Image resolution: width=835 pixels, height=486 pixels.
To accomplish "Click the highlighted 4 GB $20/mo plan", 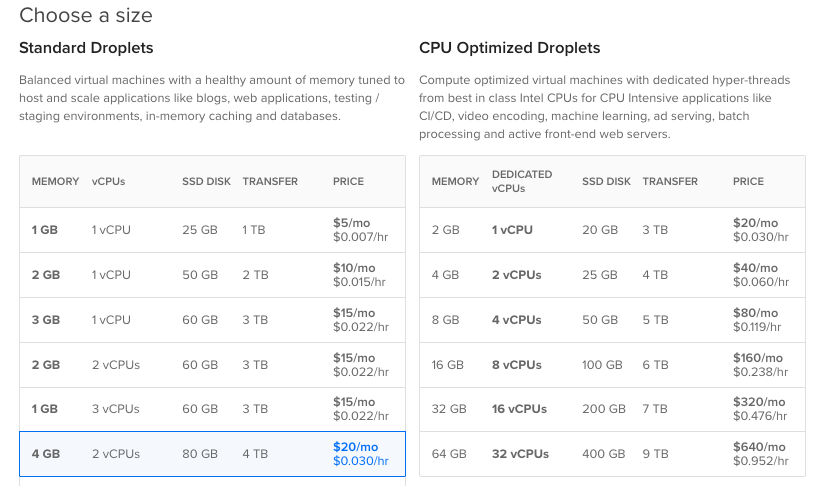I will pyautogui.click(x=212, y=454).
